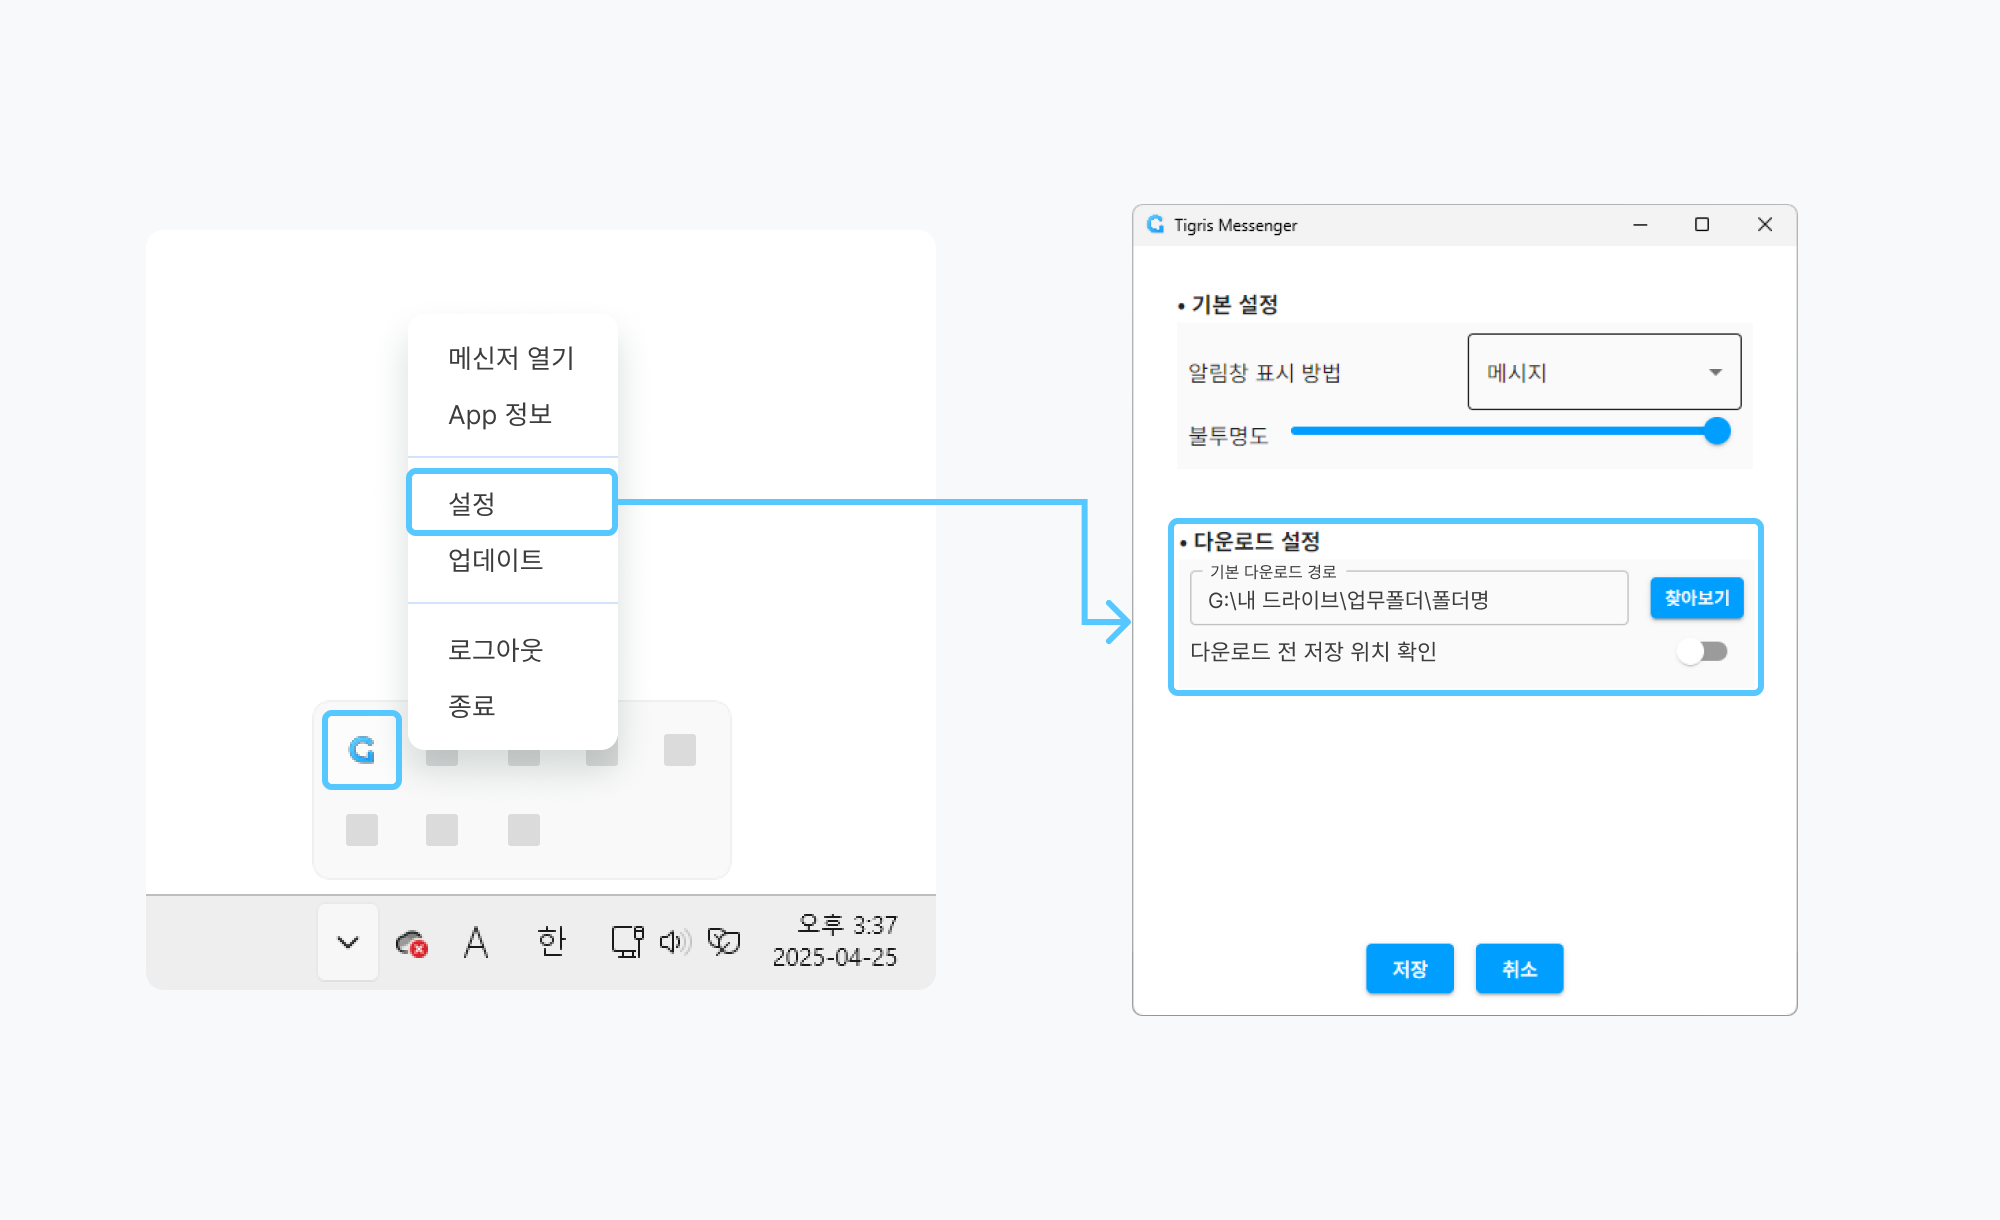Select 로그아웃 from the tray menu
Screen dimensions: 2000x1220
pos(496,650)
